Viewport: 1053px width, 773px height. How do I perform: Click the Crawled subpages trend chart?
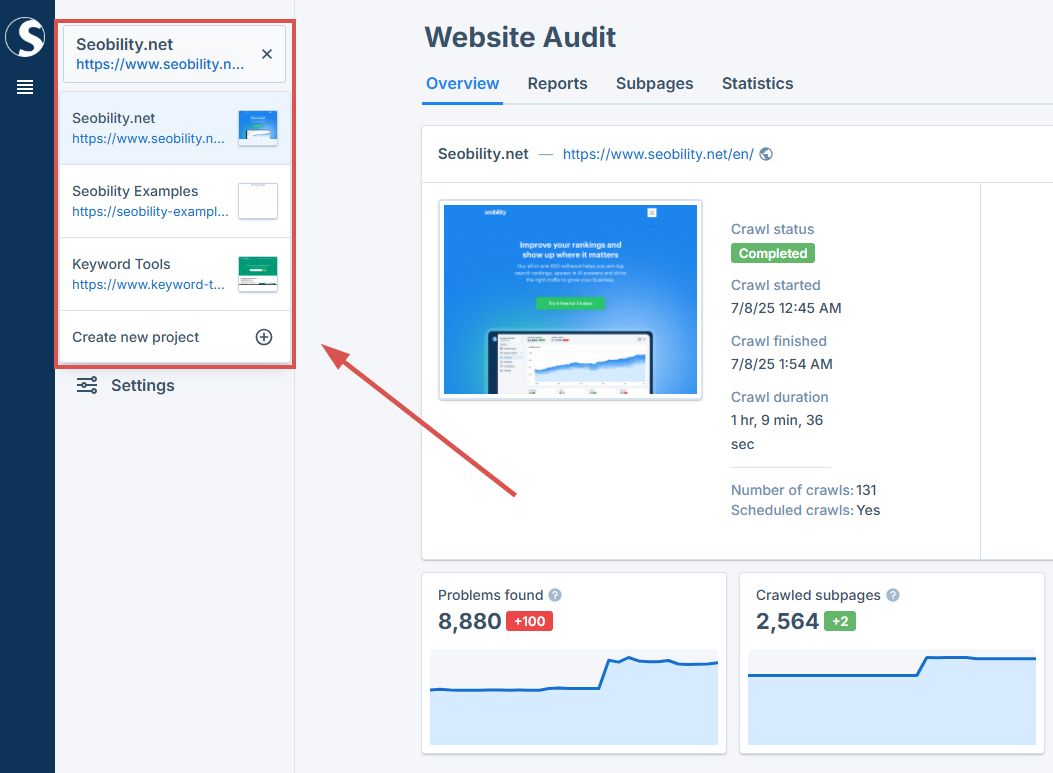pyautogui.click(x=892, y=696)
